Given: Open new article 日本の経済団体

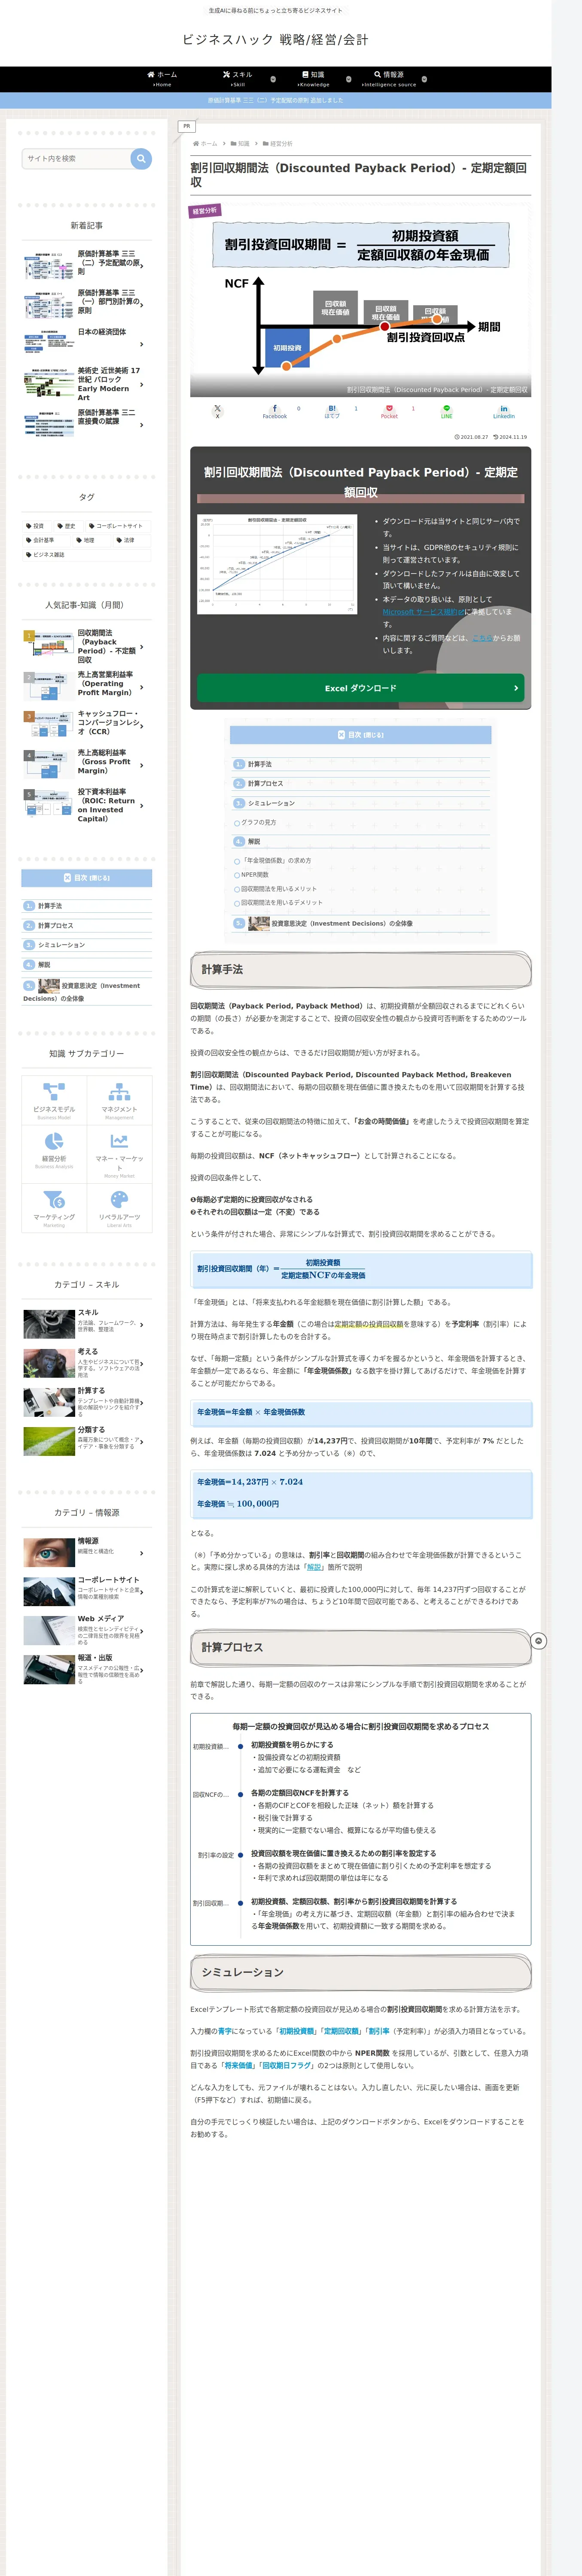Looking at the screenshot, I should (87, 344).
